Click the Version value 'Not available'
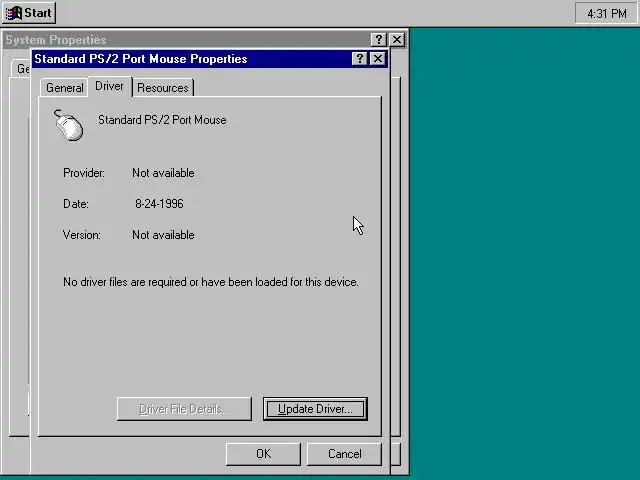The height and width of the screenshot is (480, 640). point(163,235)
